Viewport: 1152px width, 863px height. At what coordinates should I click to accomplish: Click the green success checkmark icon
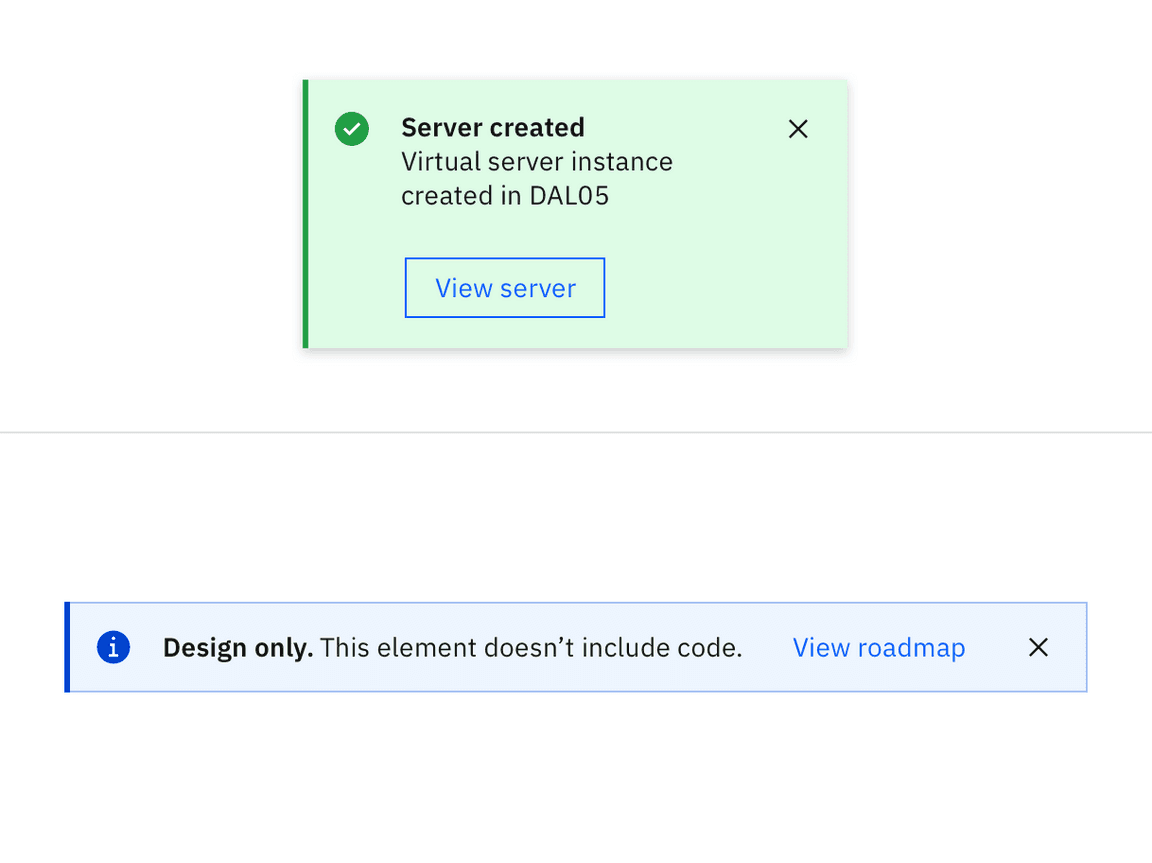point(352,129)
